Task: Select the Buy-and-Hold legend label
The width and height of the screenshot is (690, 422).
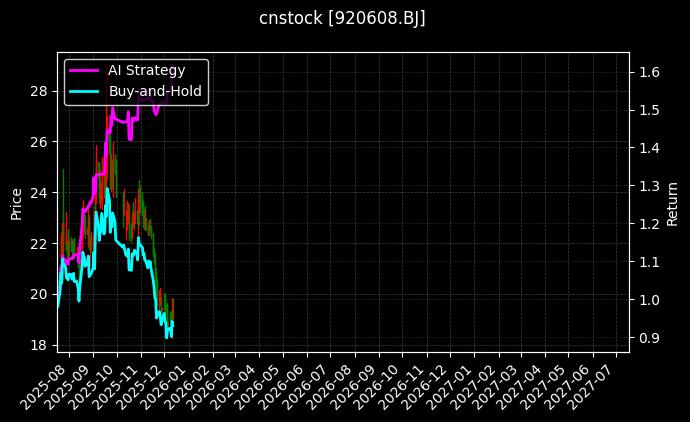Action: click(x=155, y=91)
